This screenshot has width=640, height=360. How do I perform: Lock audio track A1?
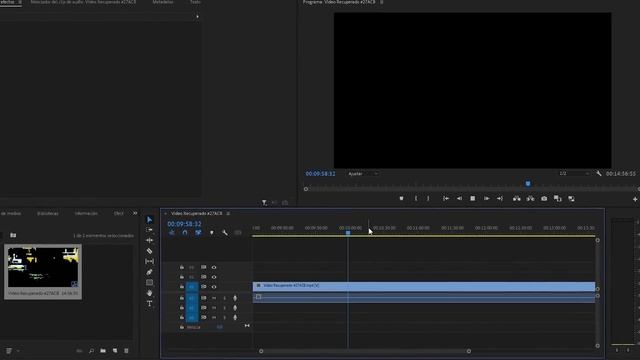[182, 298]
